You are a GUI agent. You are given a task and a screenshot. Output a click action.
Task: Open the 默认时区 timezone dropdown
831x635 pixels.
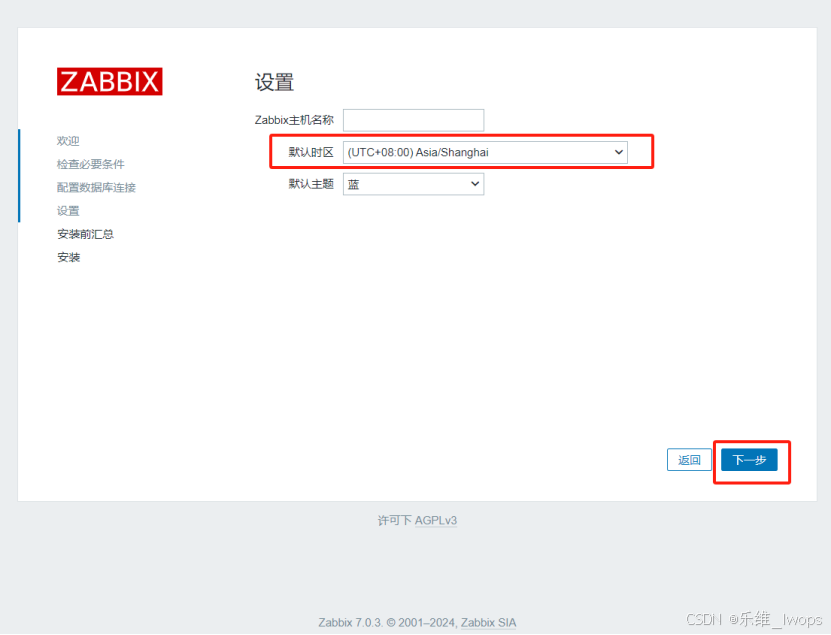485,152
